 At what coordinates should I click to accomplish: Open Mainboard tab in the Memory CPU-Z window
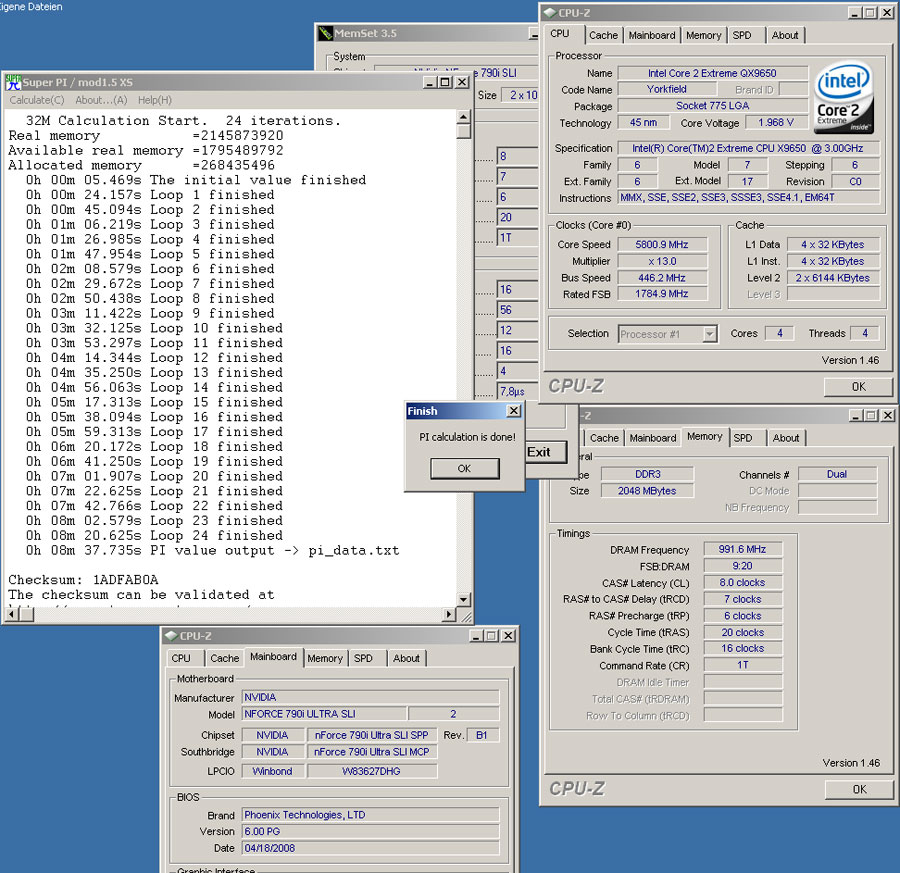click(653, 438)
